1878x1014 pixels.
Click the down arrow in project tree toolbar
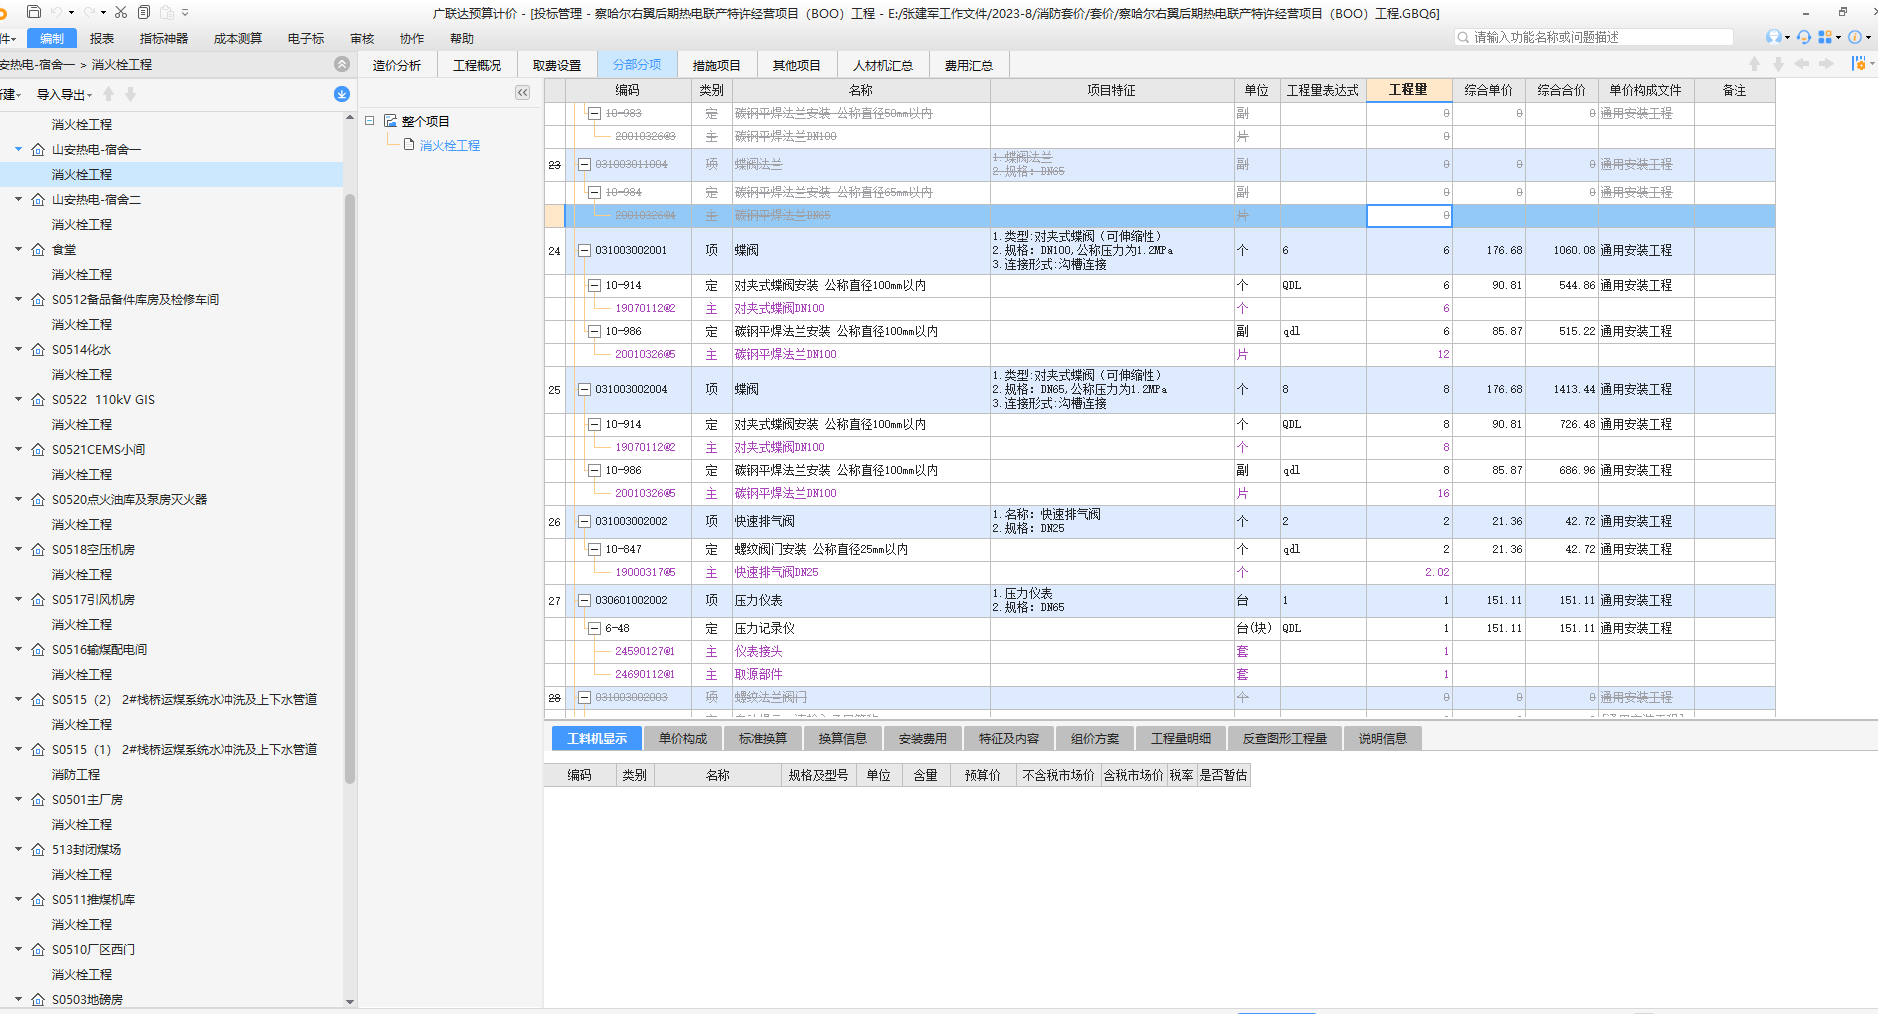[130, 94]
